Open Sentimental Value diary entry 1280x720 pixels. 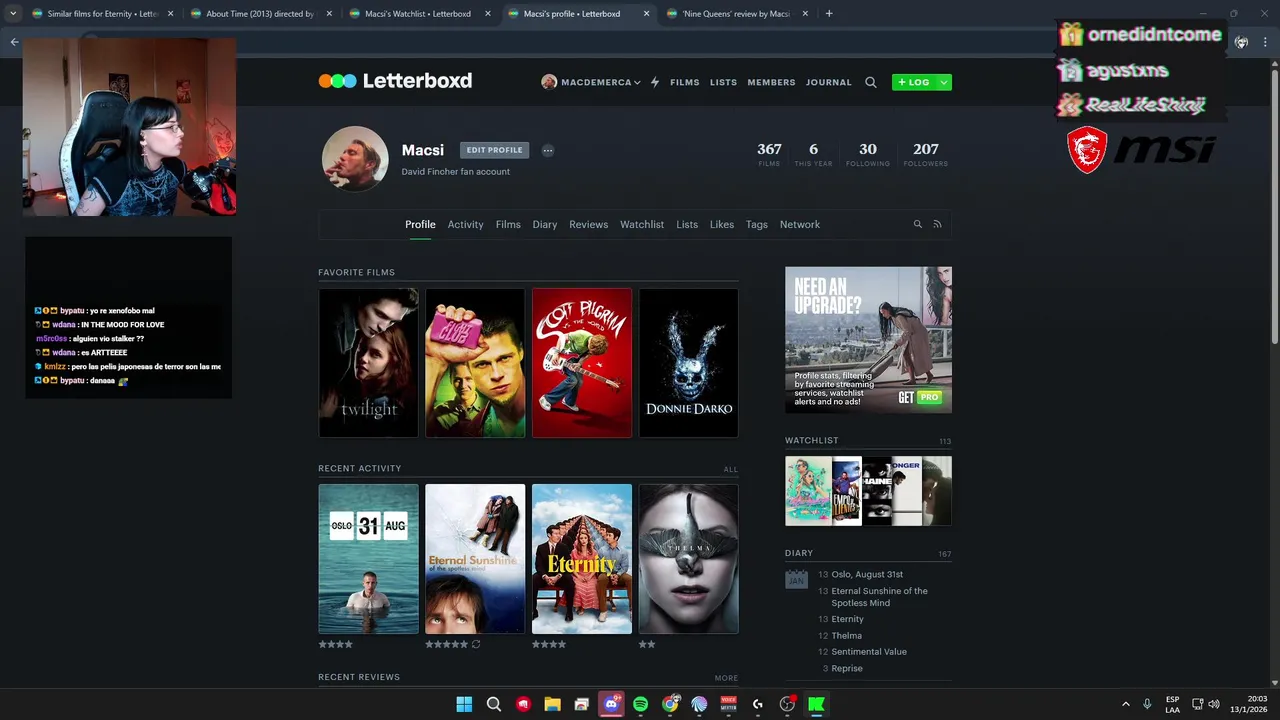tap(869, 652)
